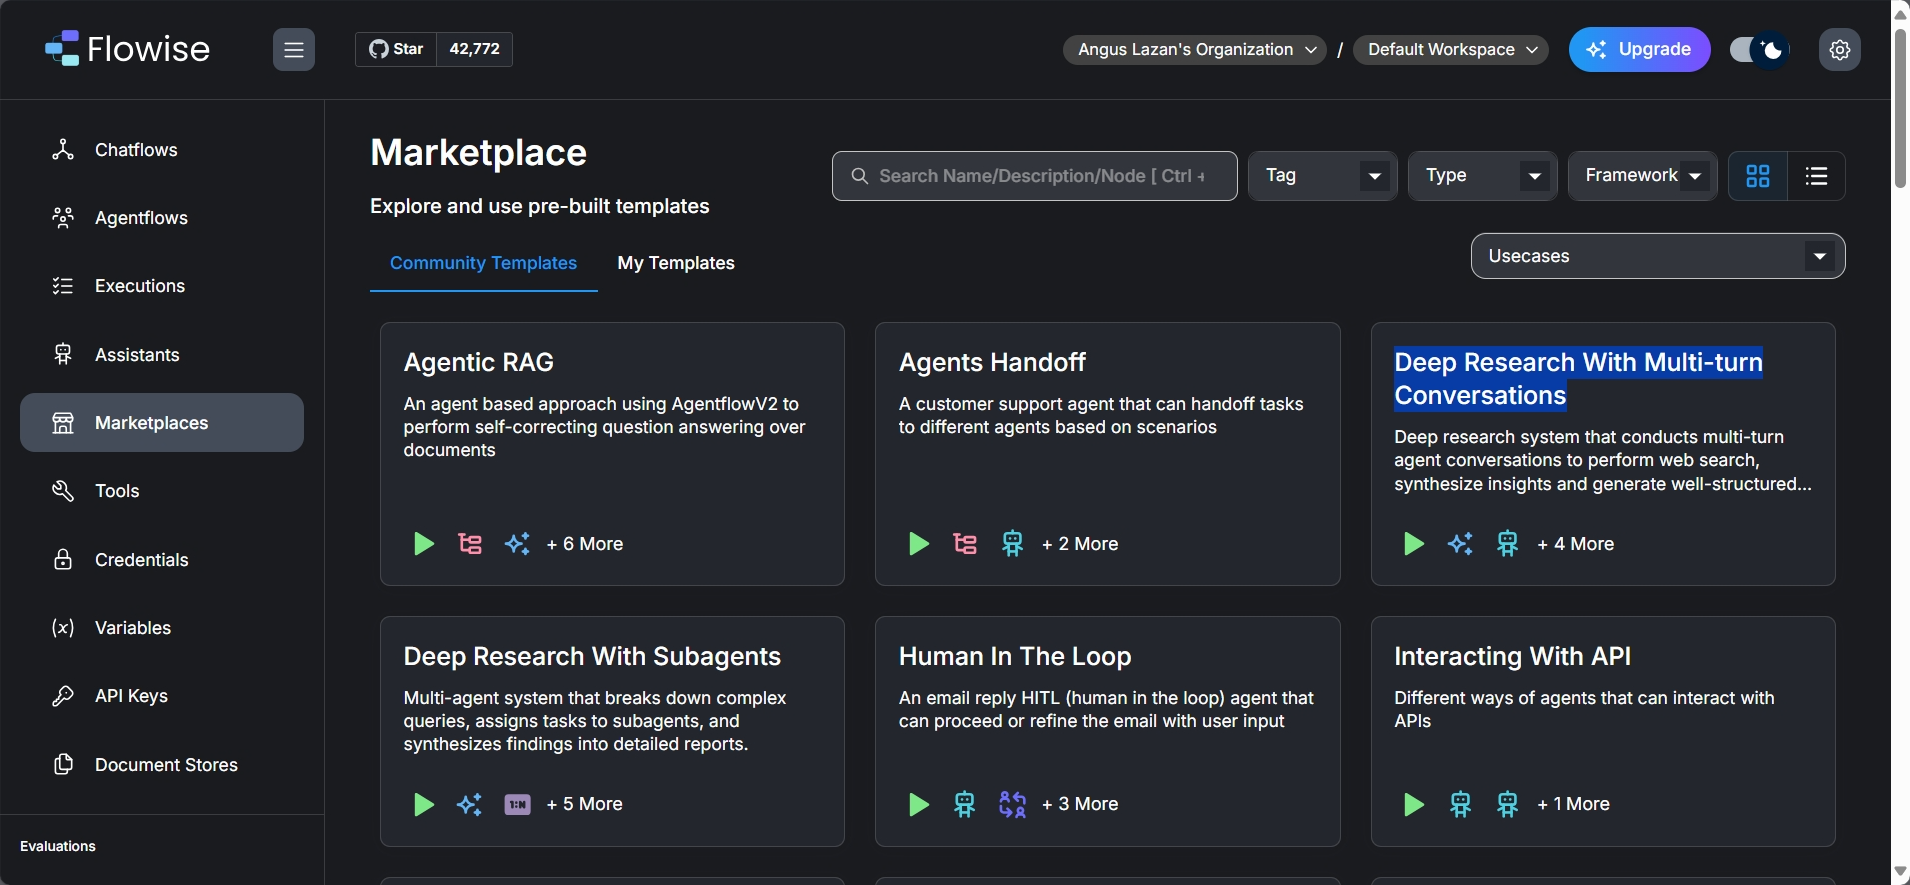Click the Variables (x) icon
The height and width of the screenshot is (885, 1910).
tap(63, 628)
